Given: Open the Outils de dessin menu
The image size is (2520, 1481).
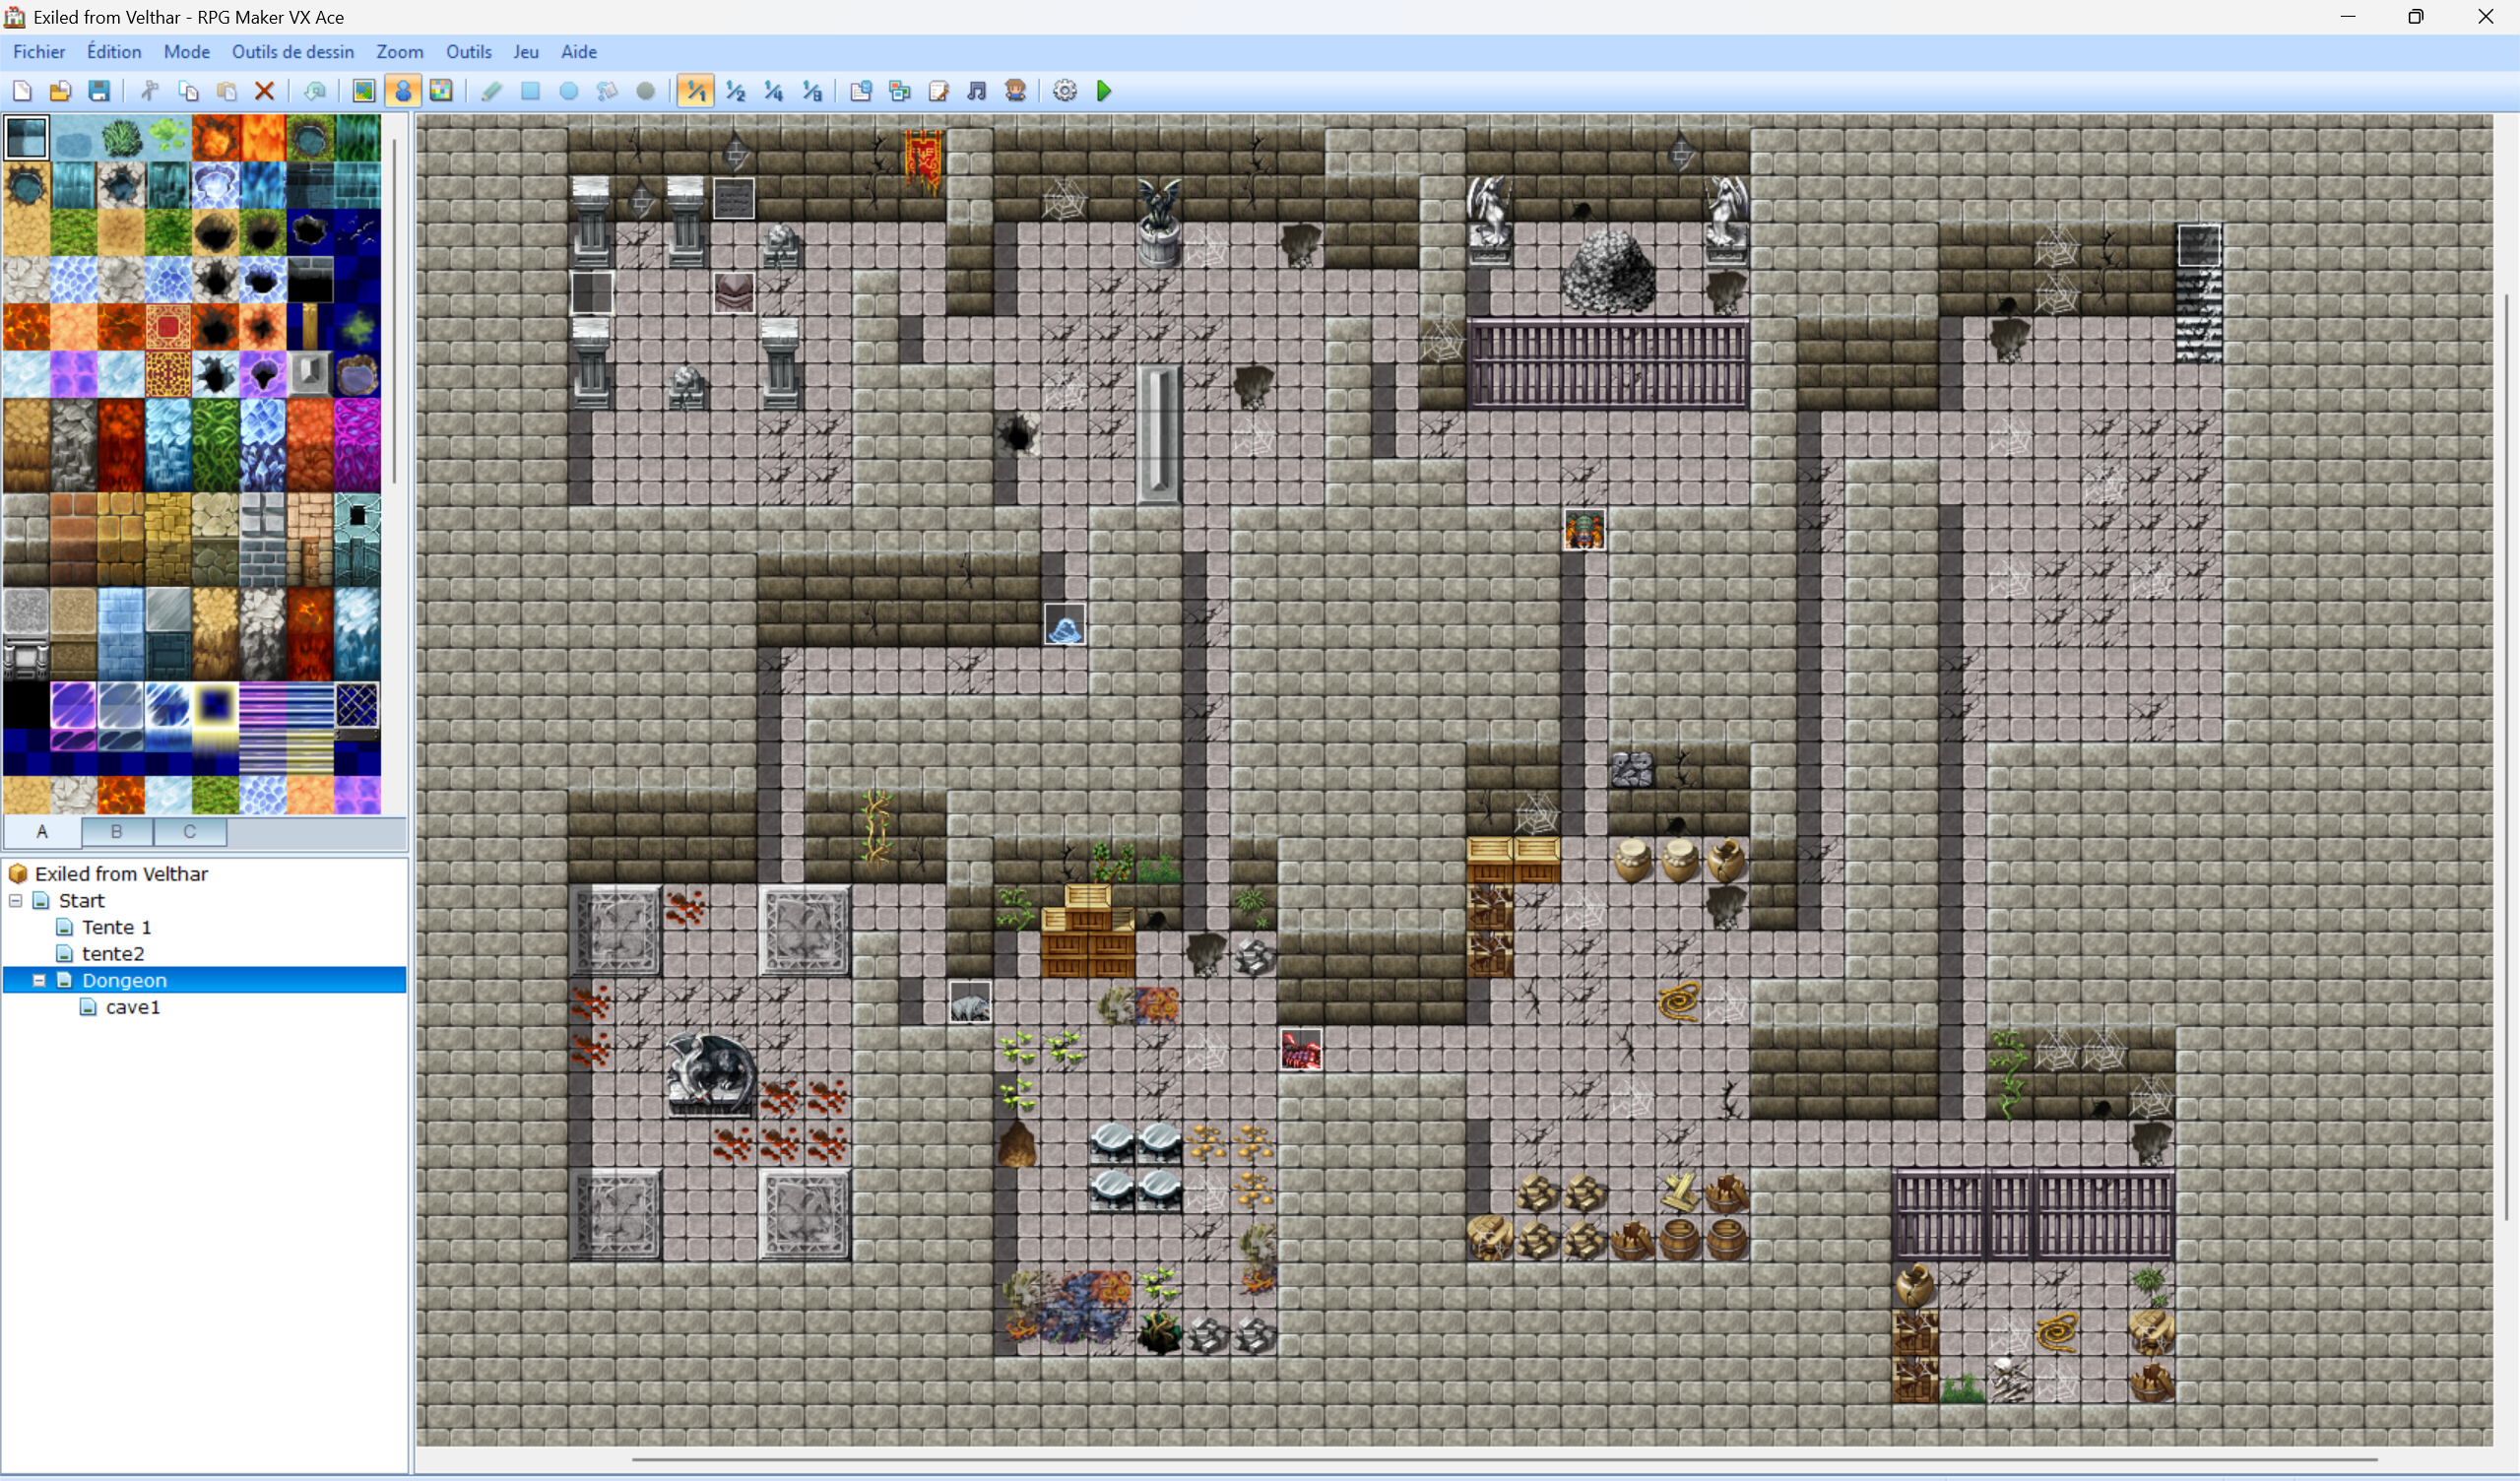Looking at the screenshot, I should point(293,52).
